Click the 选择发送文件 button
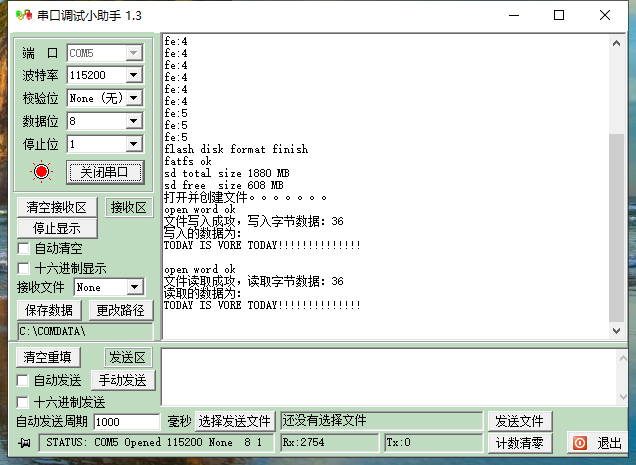This screenshot has width=636, height=465. pos(235,421)
